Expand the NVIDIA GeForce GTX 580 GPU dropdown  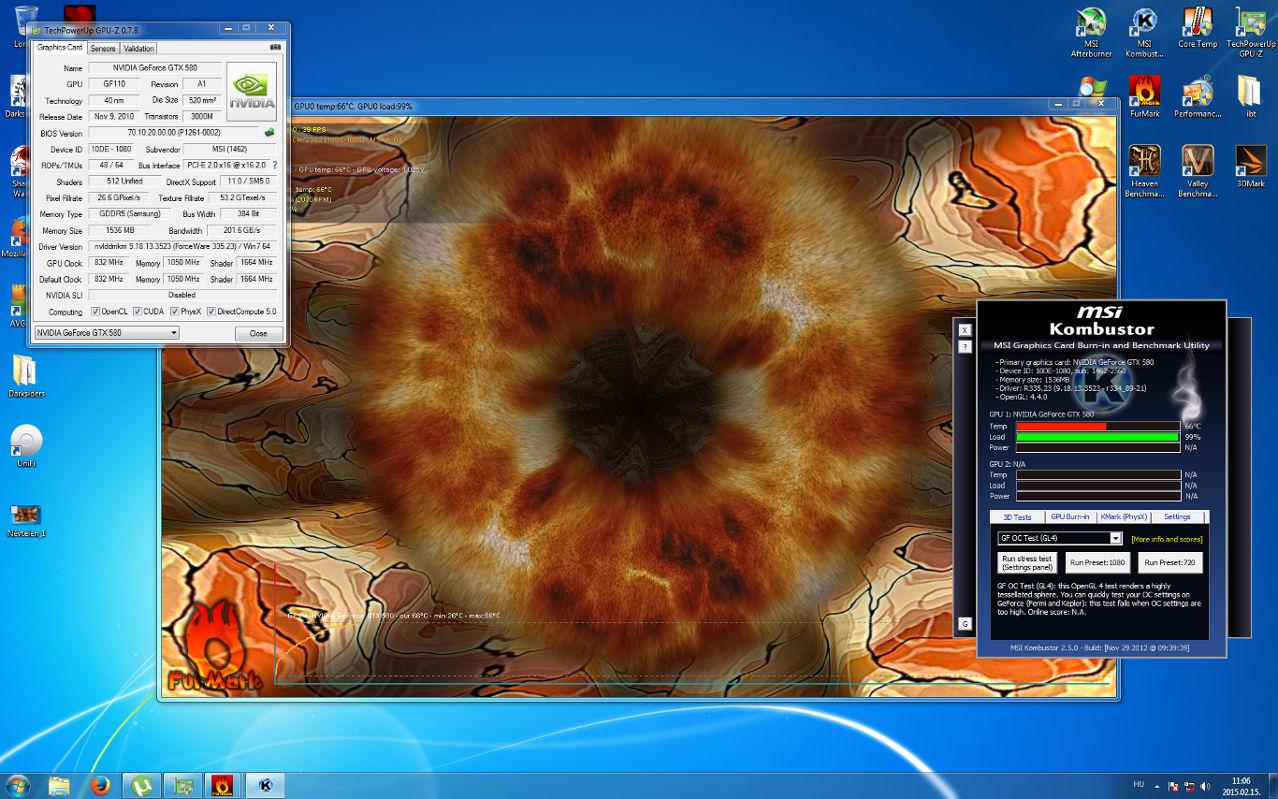point(107,333)
